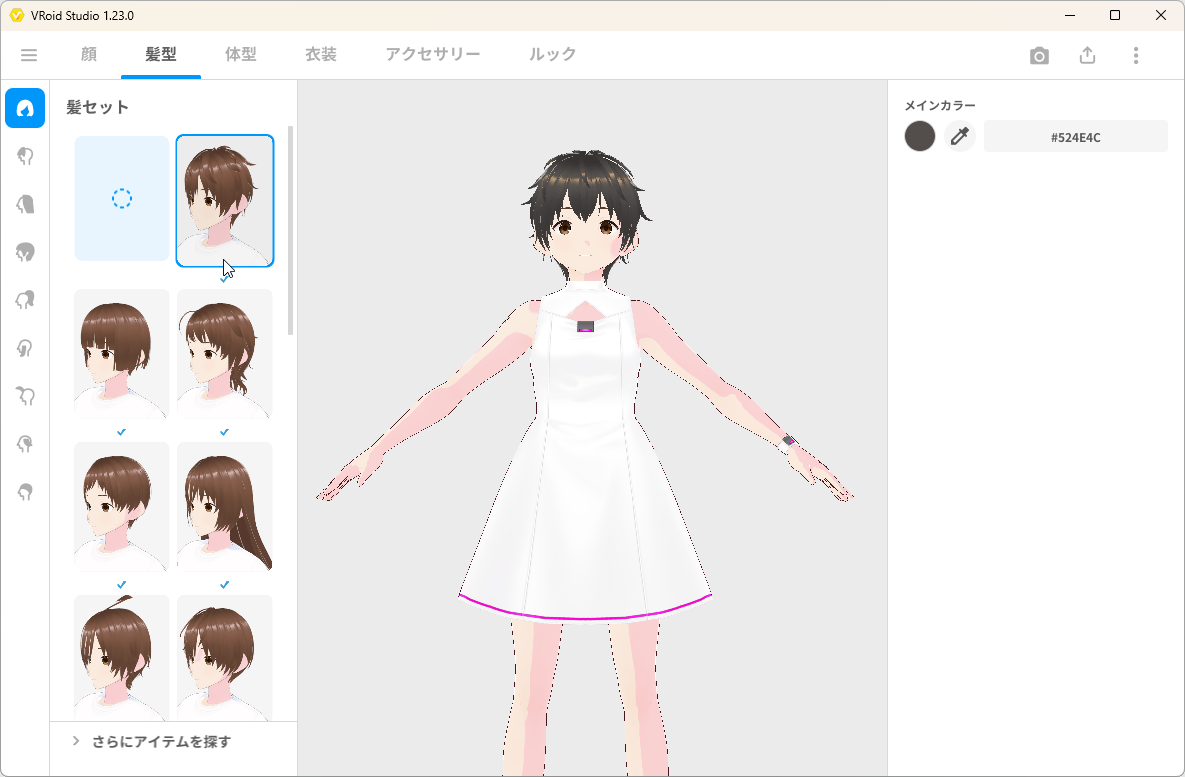Open the hamburger main menu

[29, 55]
